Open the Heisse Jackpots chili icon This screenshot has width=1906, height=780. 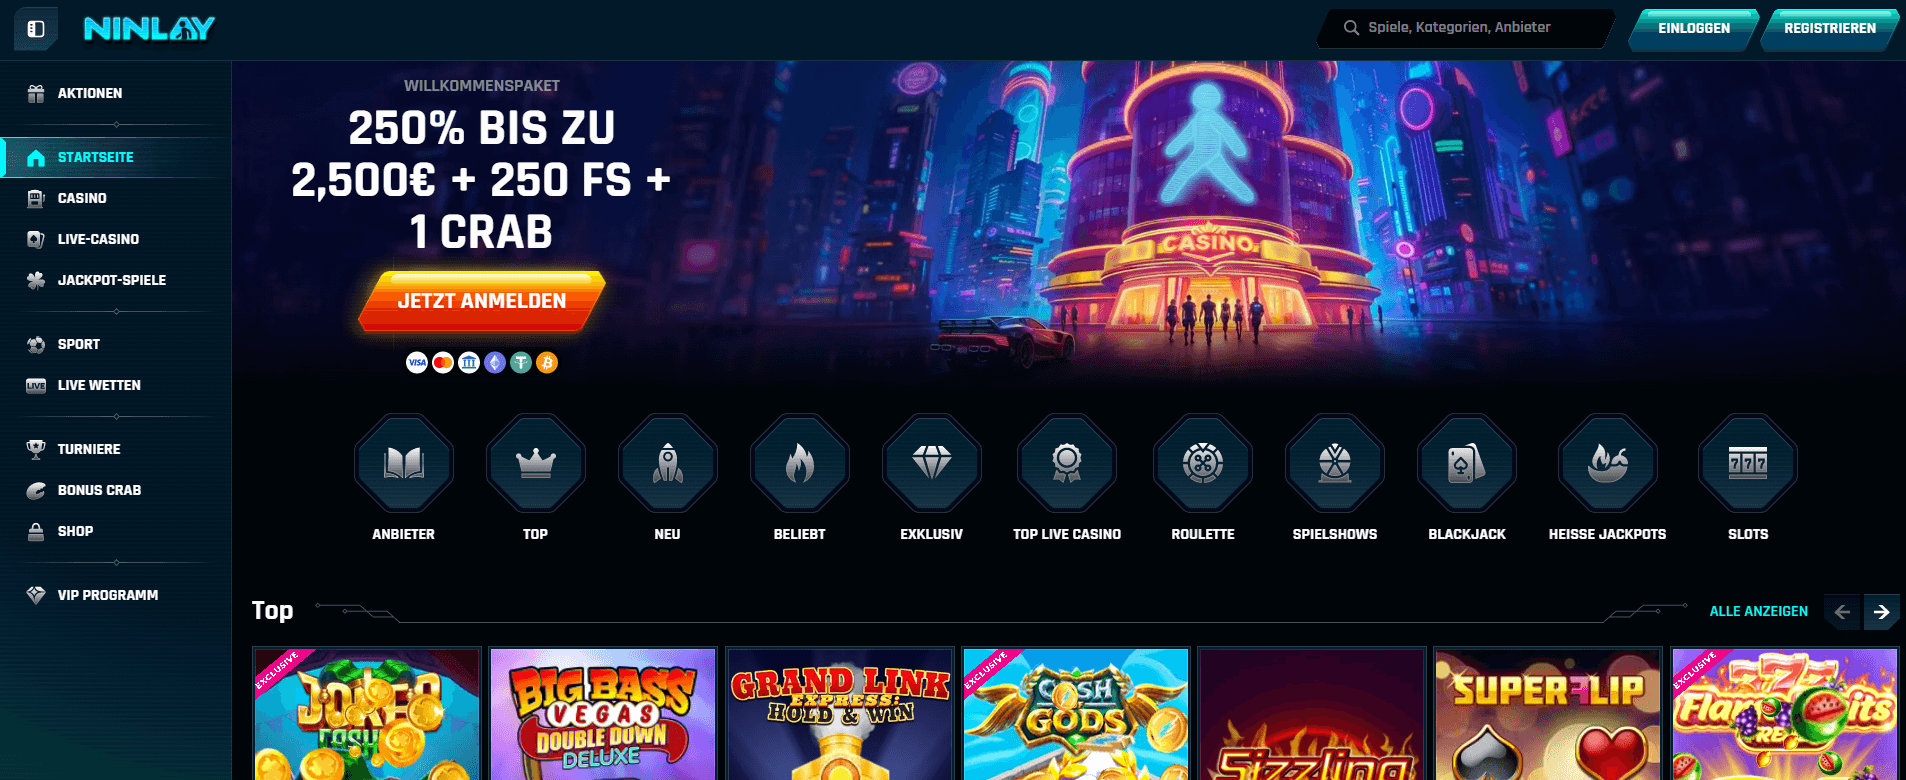coord(1608,463)
